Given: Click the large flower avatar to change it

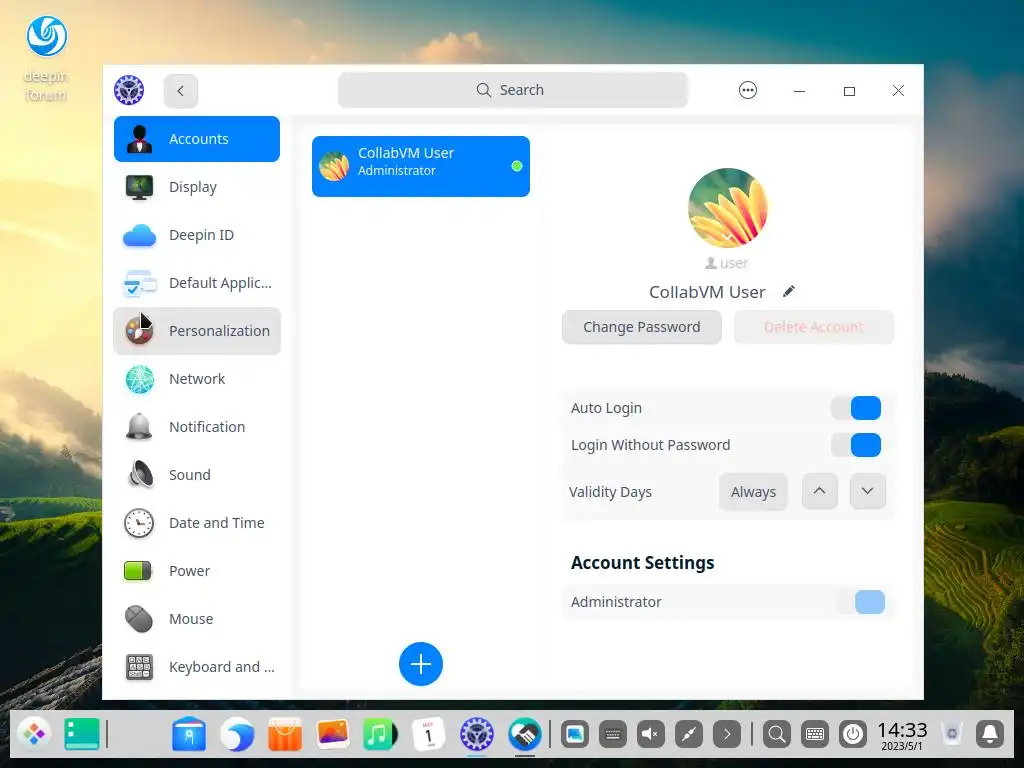Looking at the screenshot, I should click(728, 208).
